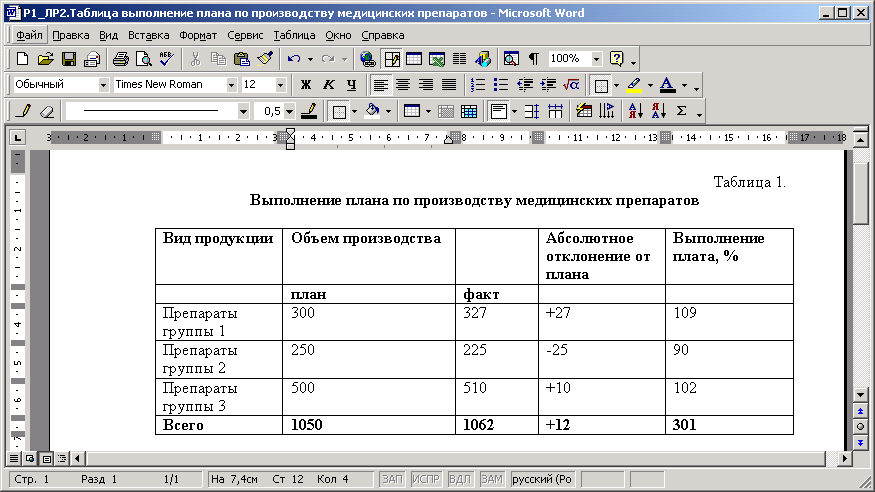
Task: Open a file with the folder icon
Action: tap(46, 59)
